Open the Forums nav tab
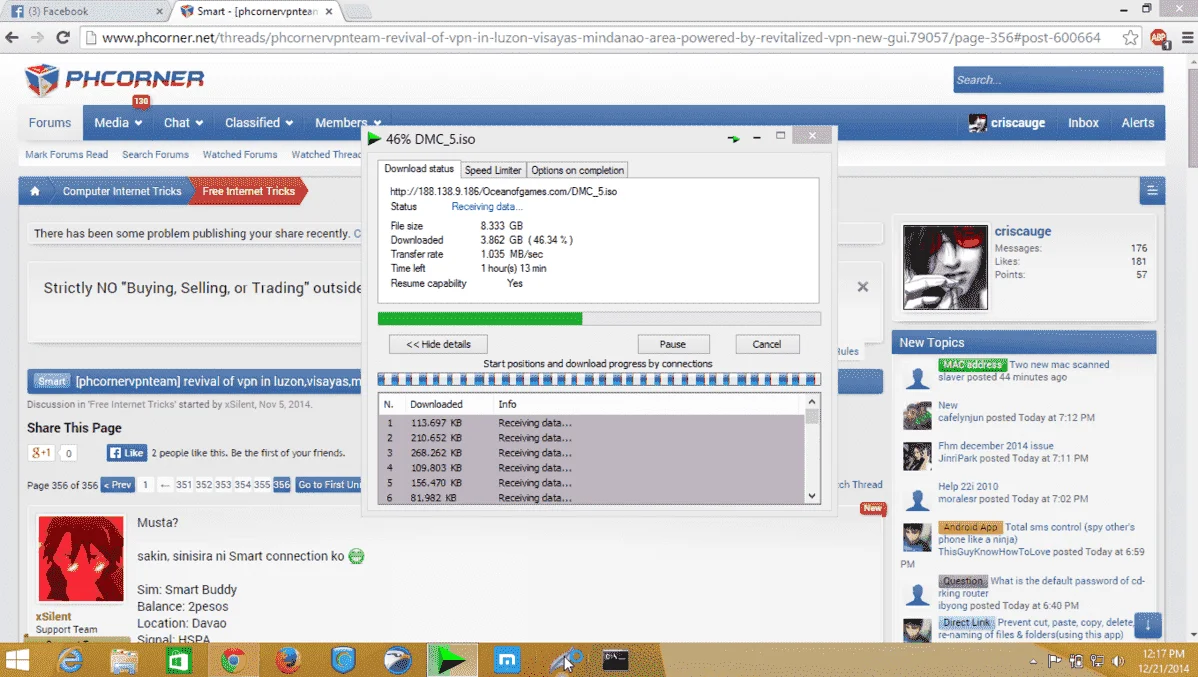Screen dimensions: 1198x677 [x=50, y=123]
